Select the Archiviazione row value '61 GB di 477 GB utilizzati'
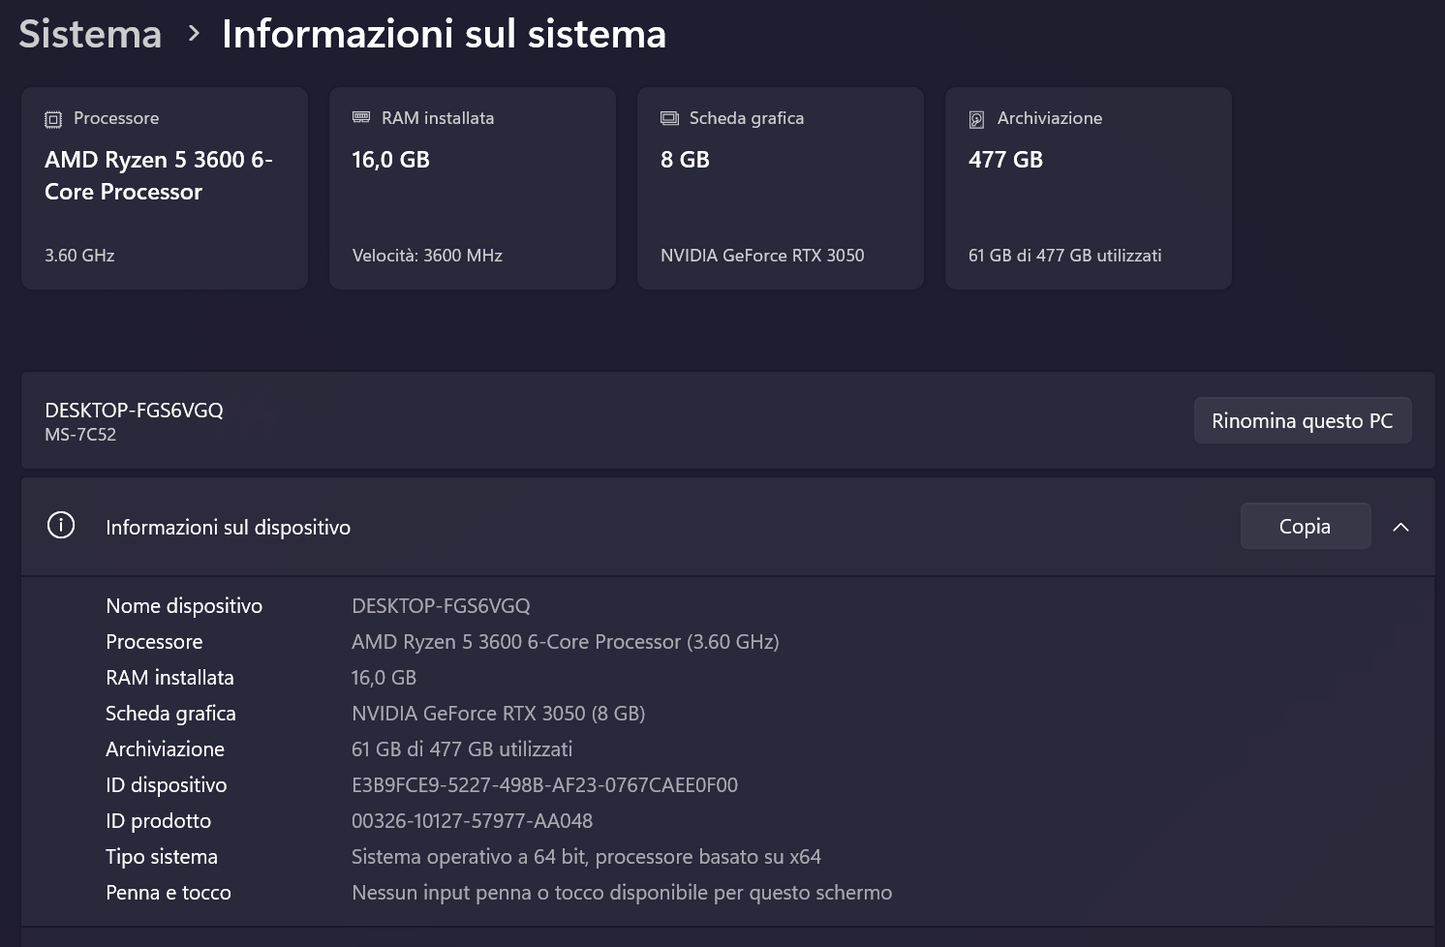 tap(462, 749)
